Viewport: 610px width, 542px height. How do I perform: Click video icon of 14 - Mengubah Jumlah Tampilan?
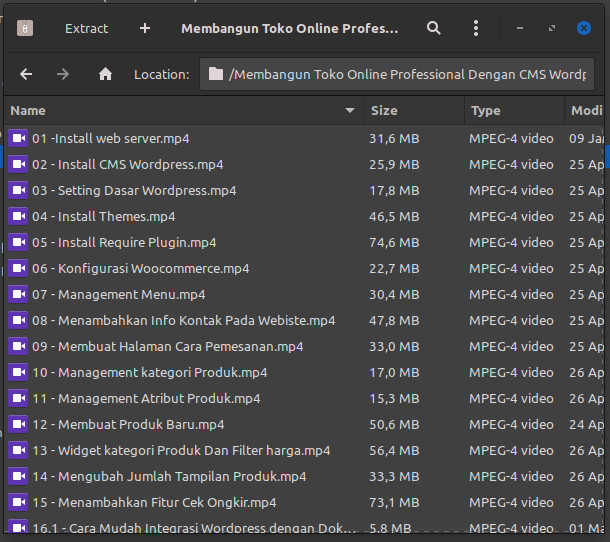click(x=18, y=476)
